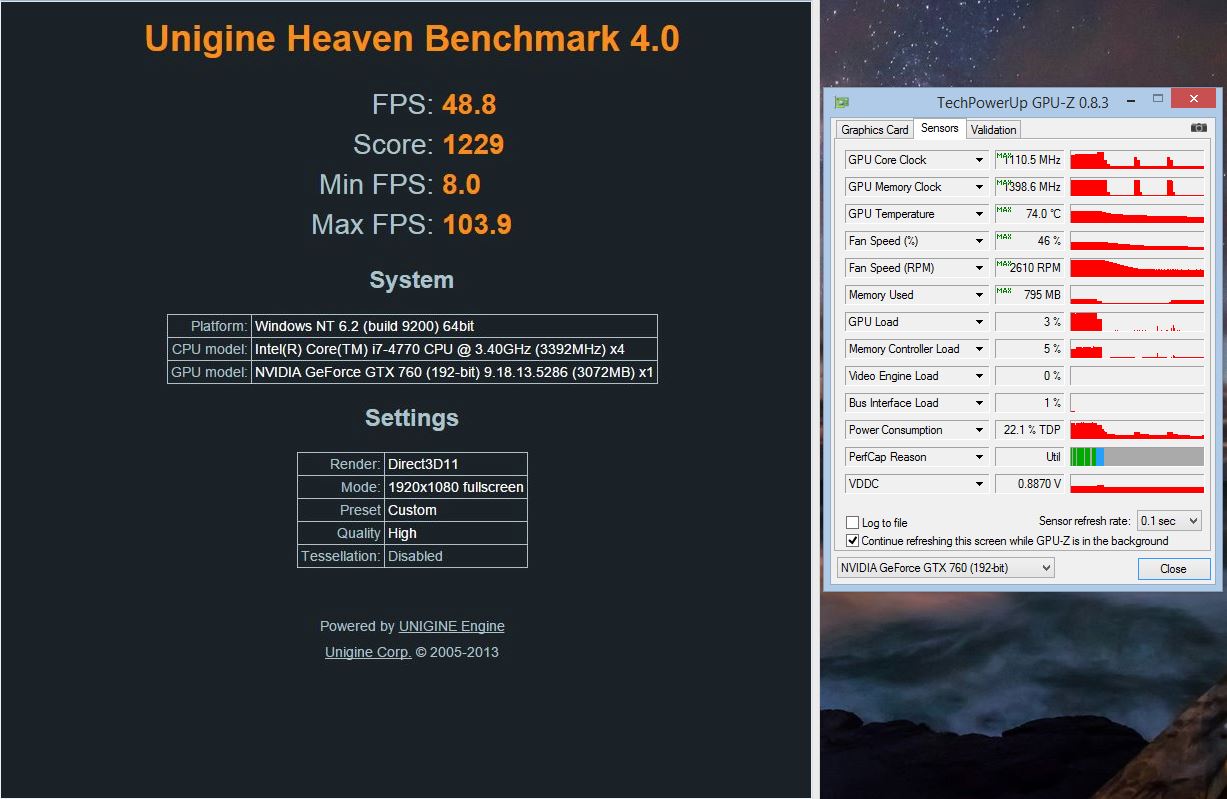This screenshot has height=799, width=1227.
Task: Expand the Fan Speed (RPM) dropdown
Action: coord(980,268)
